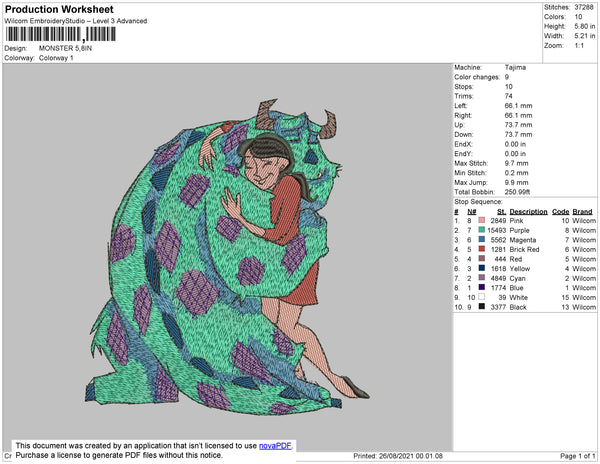This screenshot has height=464, width=600.
Task: Click the 'Brick Red' description
Action: click(x=524, y=249)
